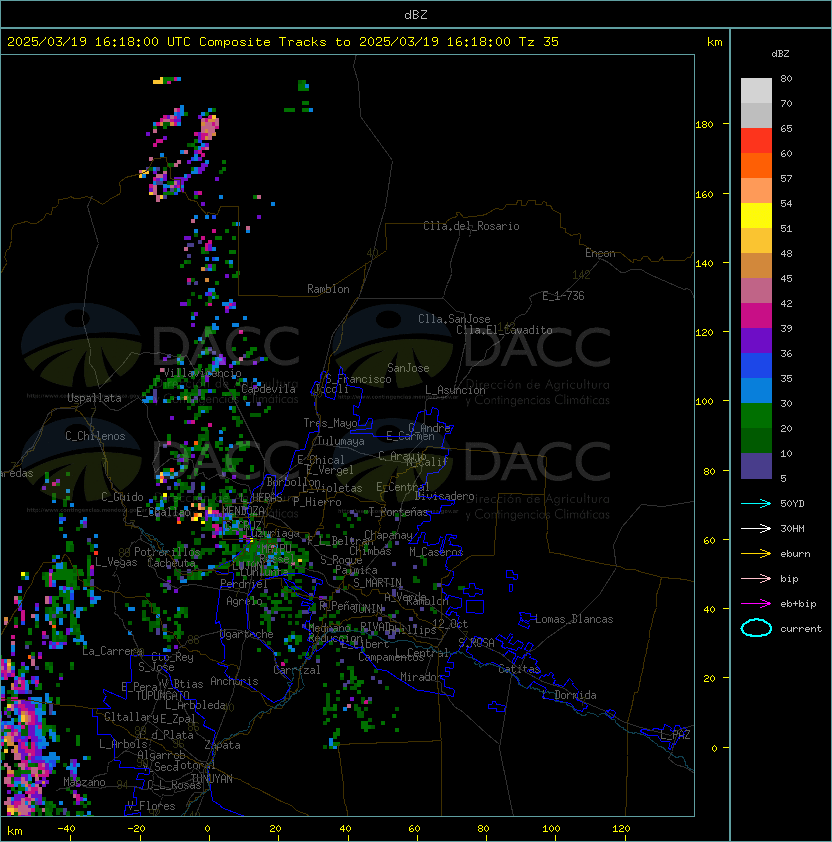Screen dimensions: 832x842
Task: Click the 'L_Asuncion' map label
Action: tap(455, 390)
